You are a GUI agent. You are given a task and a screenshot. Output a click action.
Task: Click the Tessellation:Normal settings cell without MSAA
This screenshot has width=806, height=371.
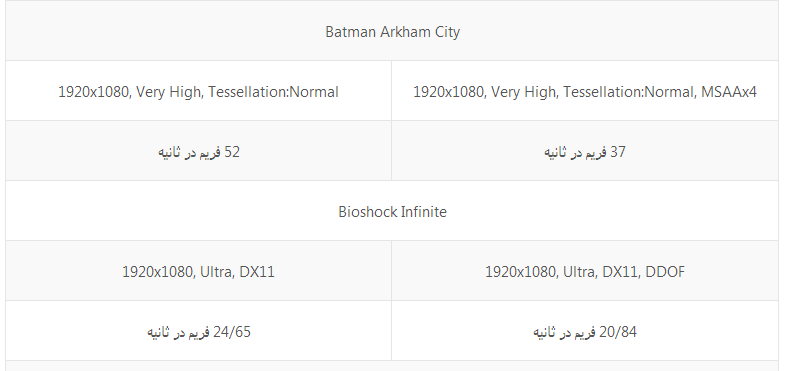pyautogui.click(x=198, y=91)
